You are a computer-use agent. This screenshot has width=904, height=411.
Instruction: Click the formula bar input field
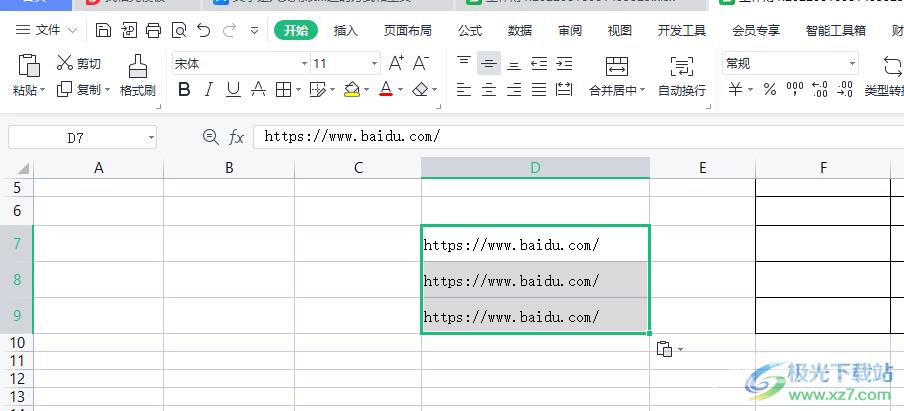coord(578,137)
